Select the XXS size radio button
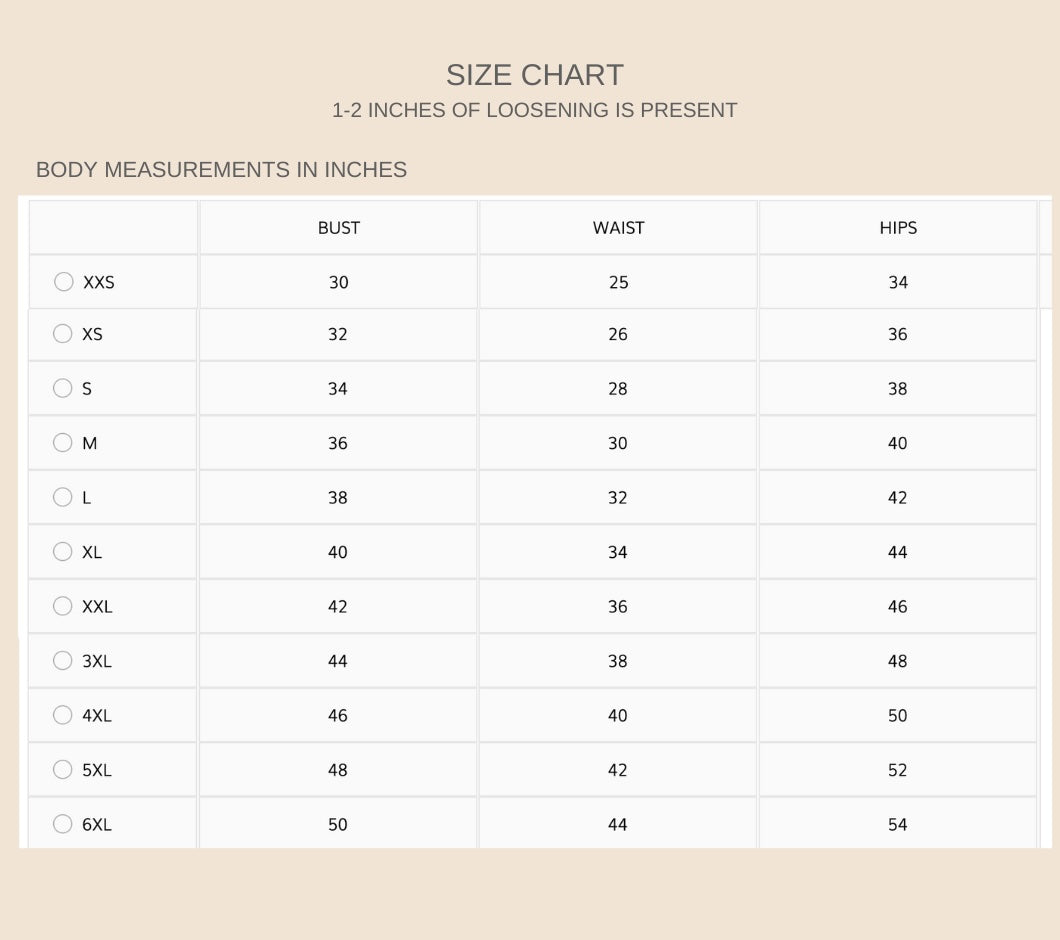This screenshot has height=940, width=1060. coord(64,282)
